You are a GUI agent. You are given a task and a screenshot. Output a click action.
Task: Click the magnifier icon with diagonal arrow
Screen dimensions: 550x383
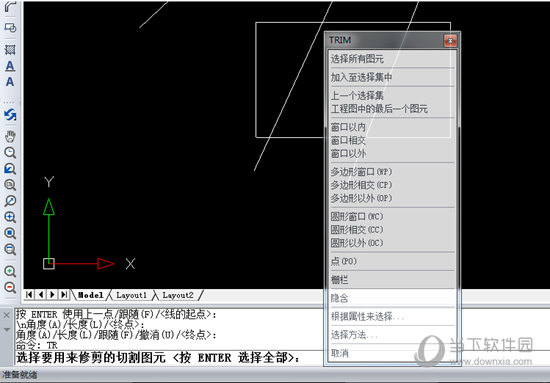(10, 201)
